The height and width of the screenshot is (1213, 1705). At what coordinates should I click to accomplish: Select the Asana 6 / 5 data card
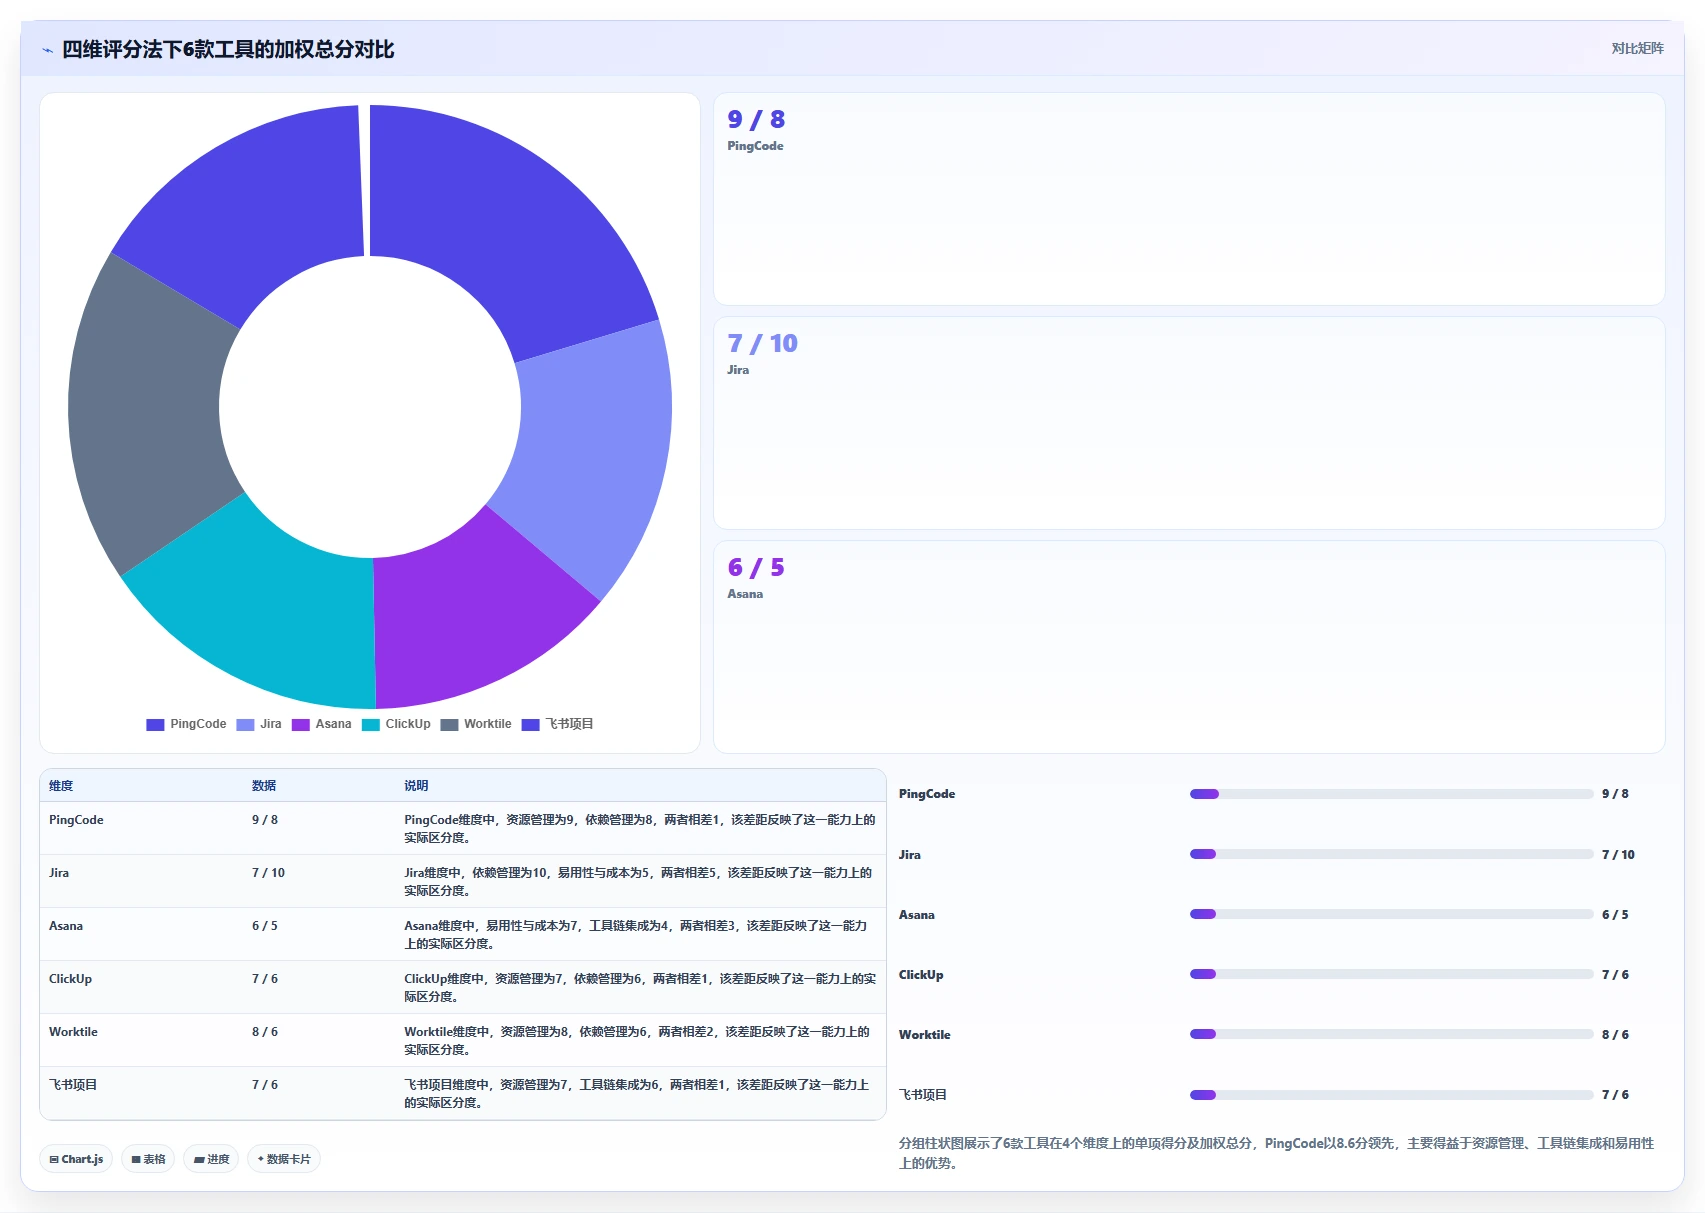point(1189,647)
